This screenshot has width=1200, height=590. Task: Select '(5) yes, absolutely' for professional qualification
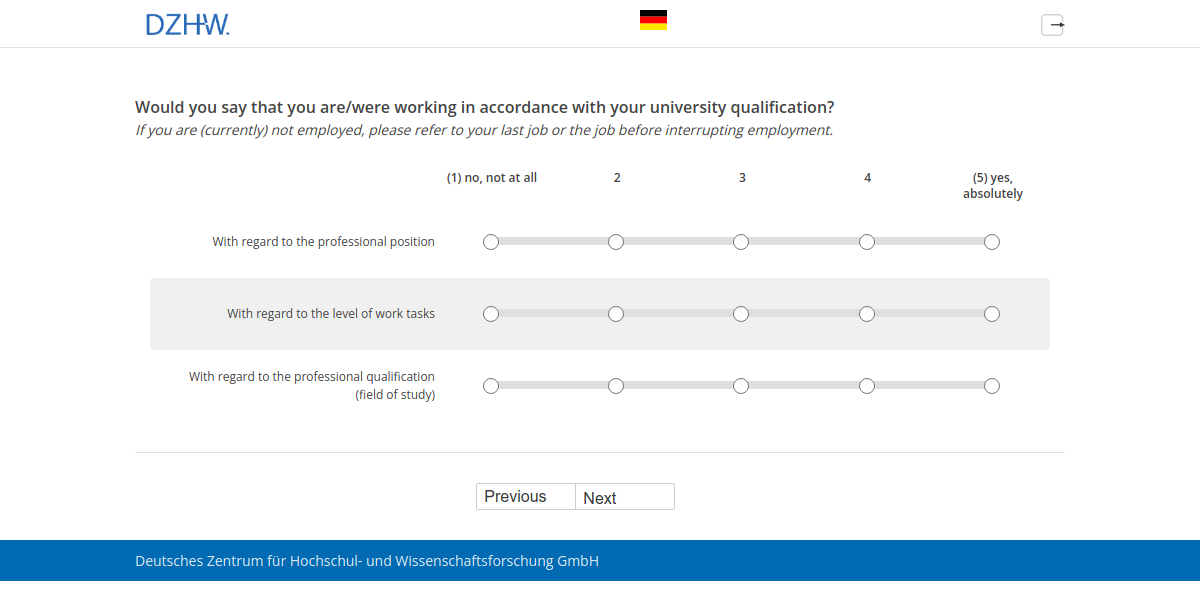point(992,385)
